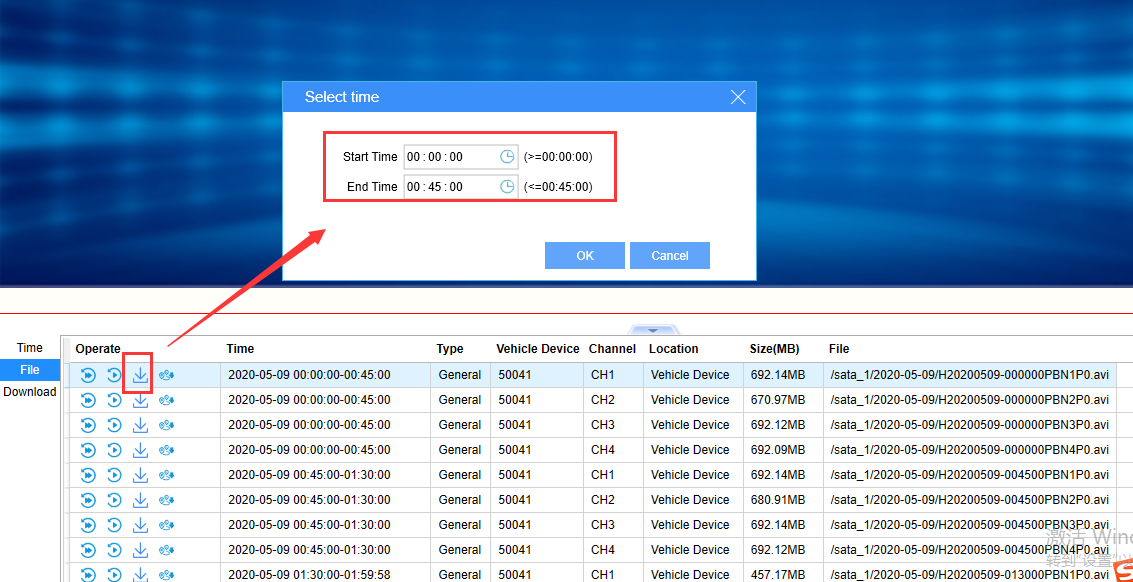The height and width of the screenshot is (582, 1133).
Task: Click single-arrow play icon for 004500PBN1P0.avi
Action: (x=114, y=475)
